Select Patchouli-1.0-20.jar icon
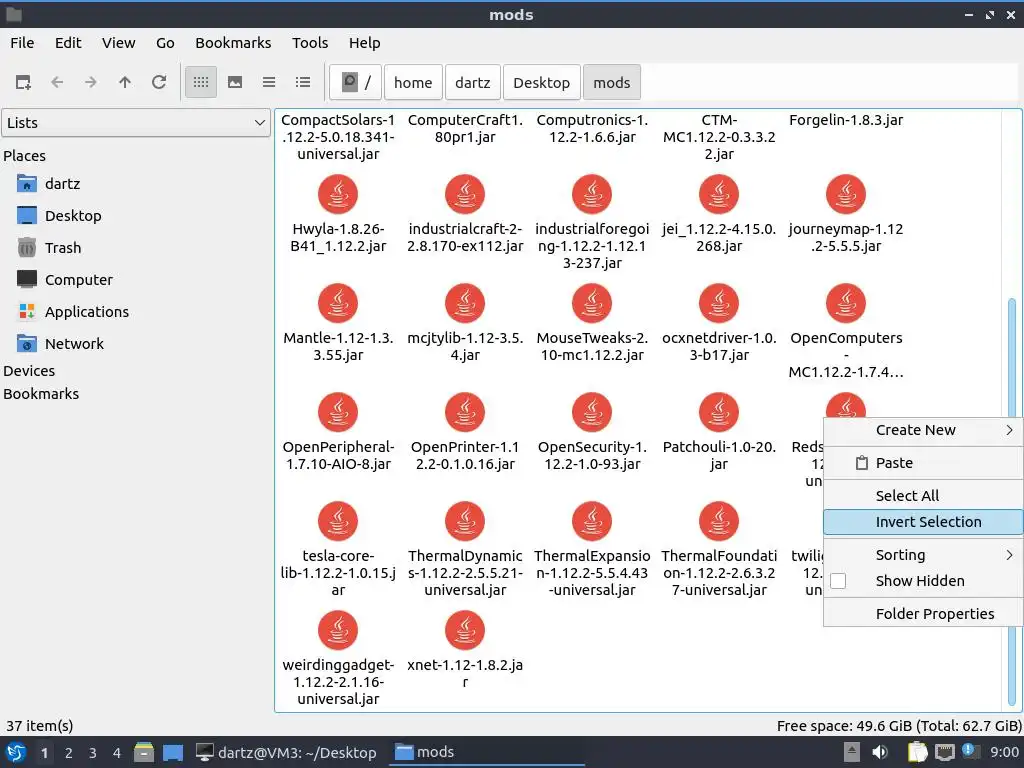Image resolution: width=1024 pixels, height=768 pixels. point(719,412)
